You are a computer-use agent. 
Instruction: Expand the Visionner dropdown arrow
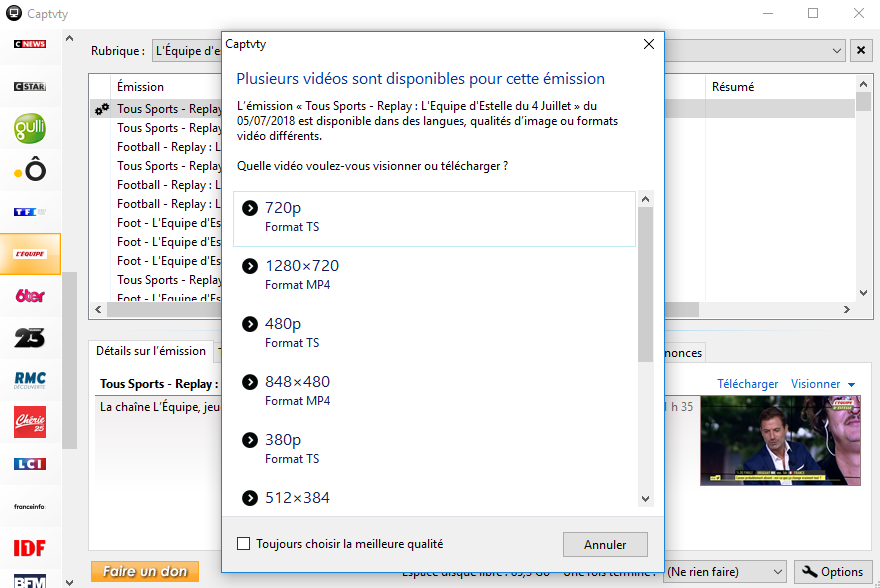point(851,385)
